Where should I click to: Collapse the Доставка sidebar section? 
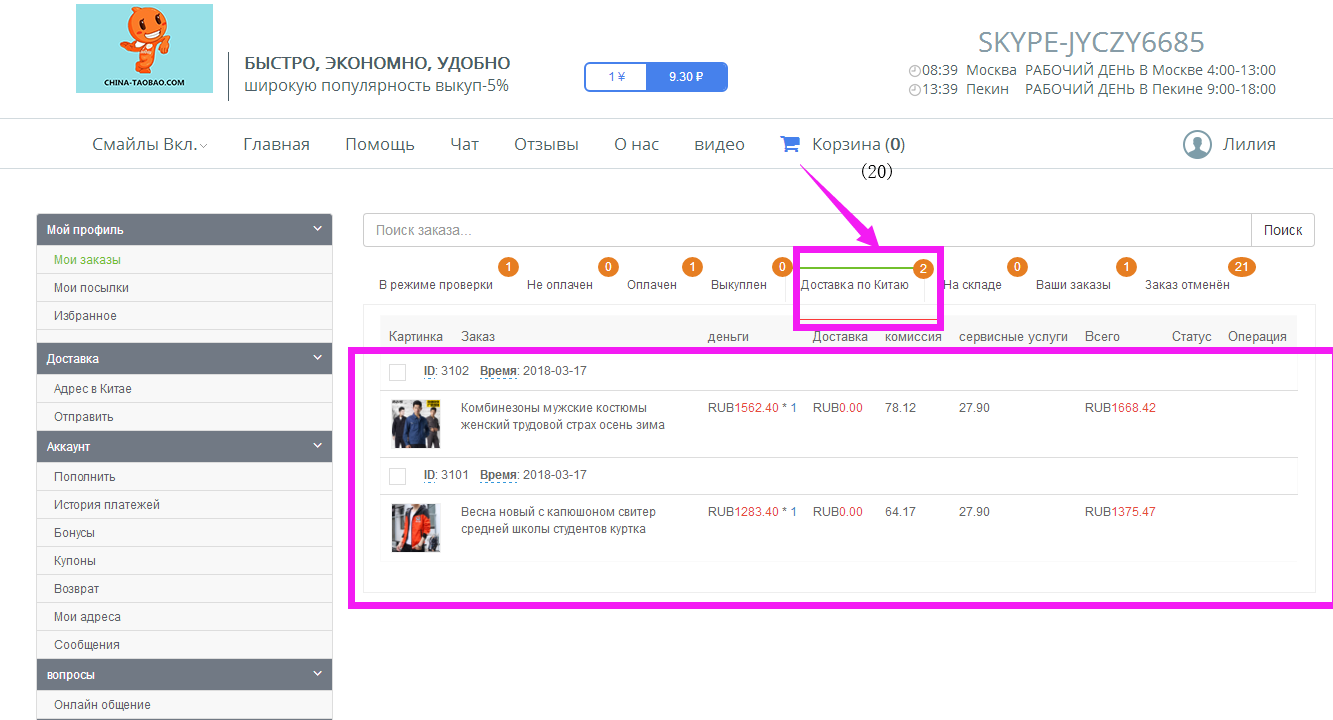pyautogui.click(x=317, y=358)
